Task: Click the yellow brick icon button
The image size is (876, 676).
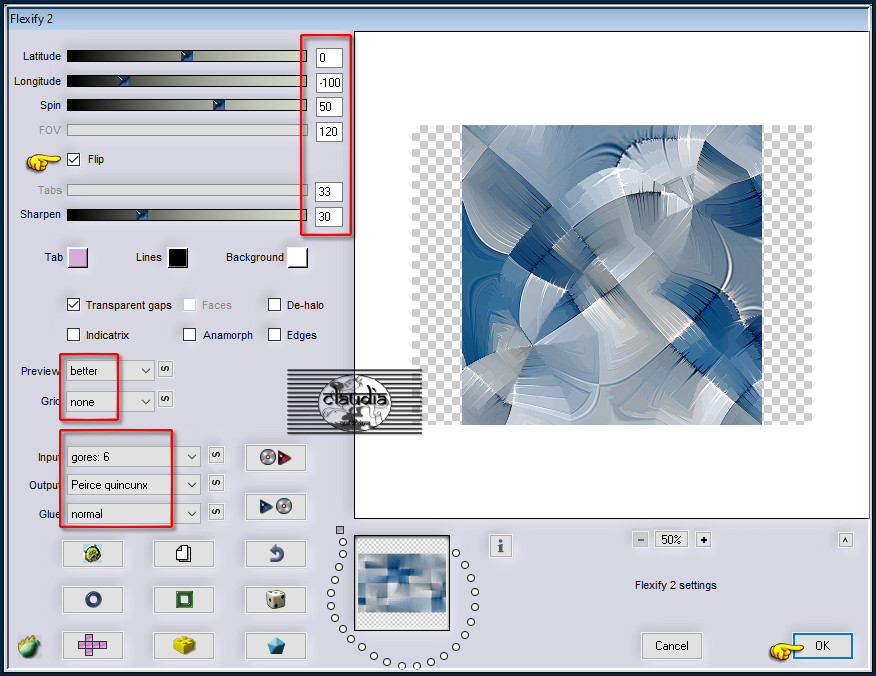Action: [x=184, y=645]
